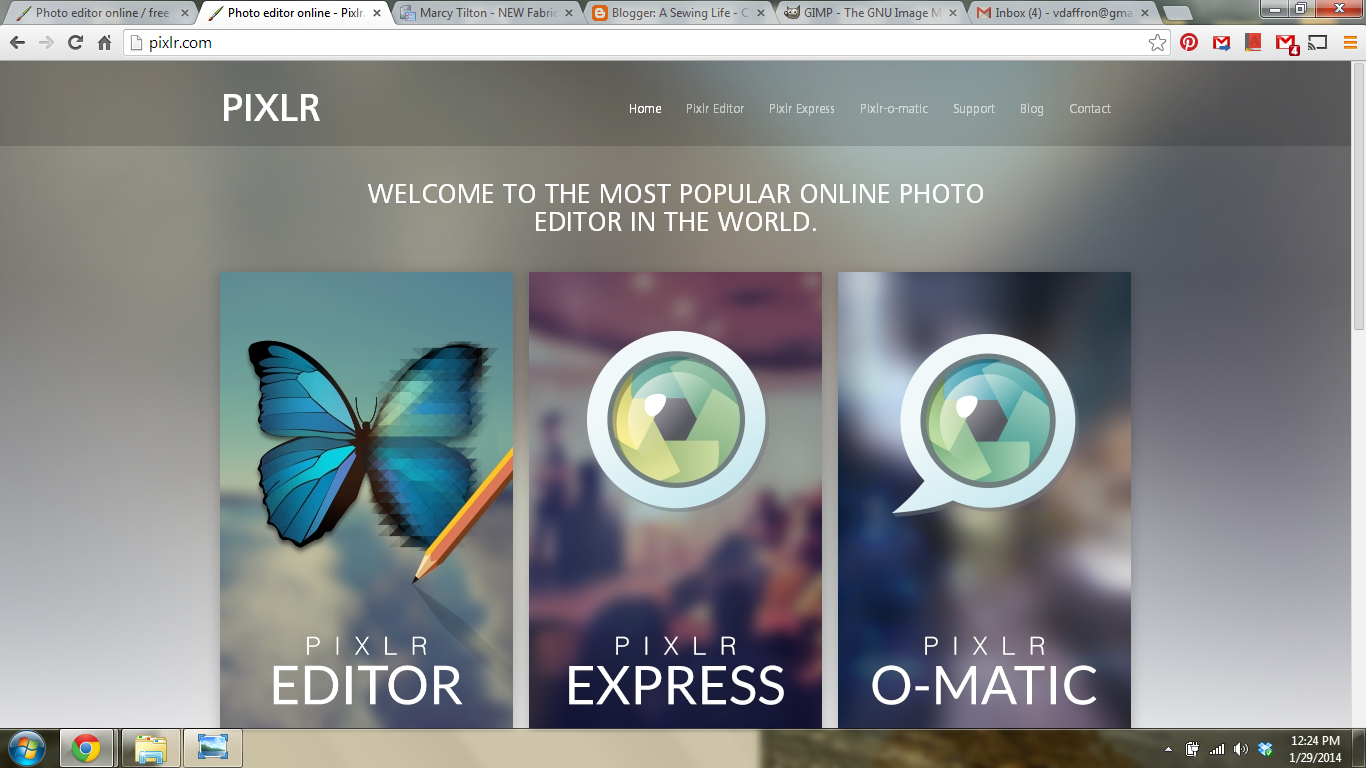
Task: Open the red dictionary book extension
Action: click(x=1253, y=43)
